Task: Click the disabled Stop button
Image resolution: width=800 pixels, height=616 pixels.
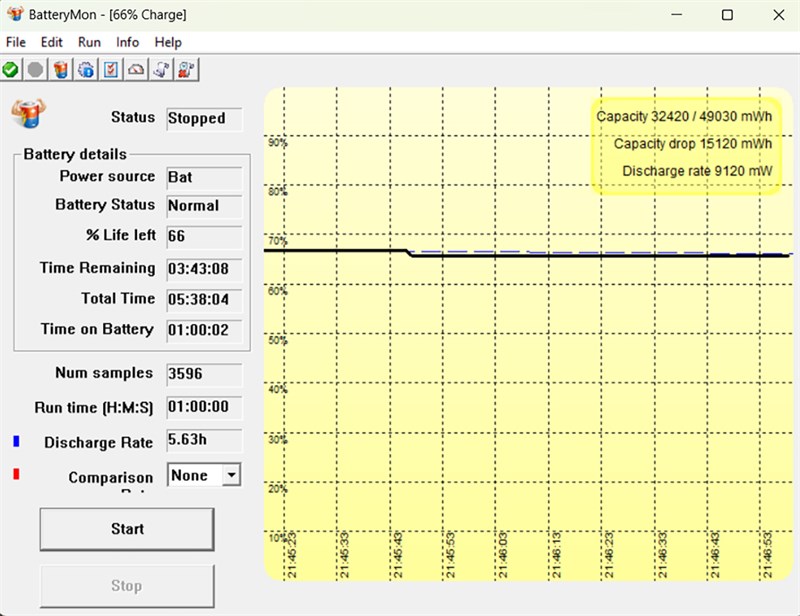Action: (127, 586)
